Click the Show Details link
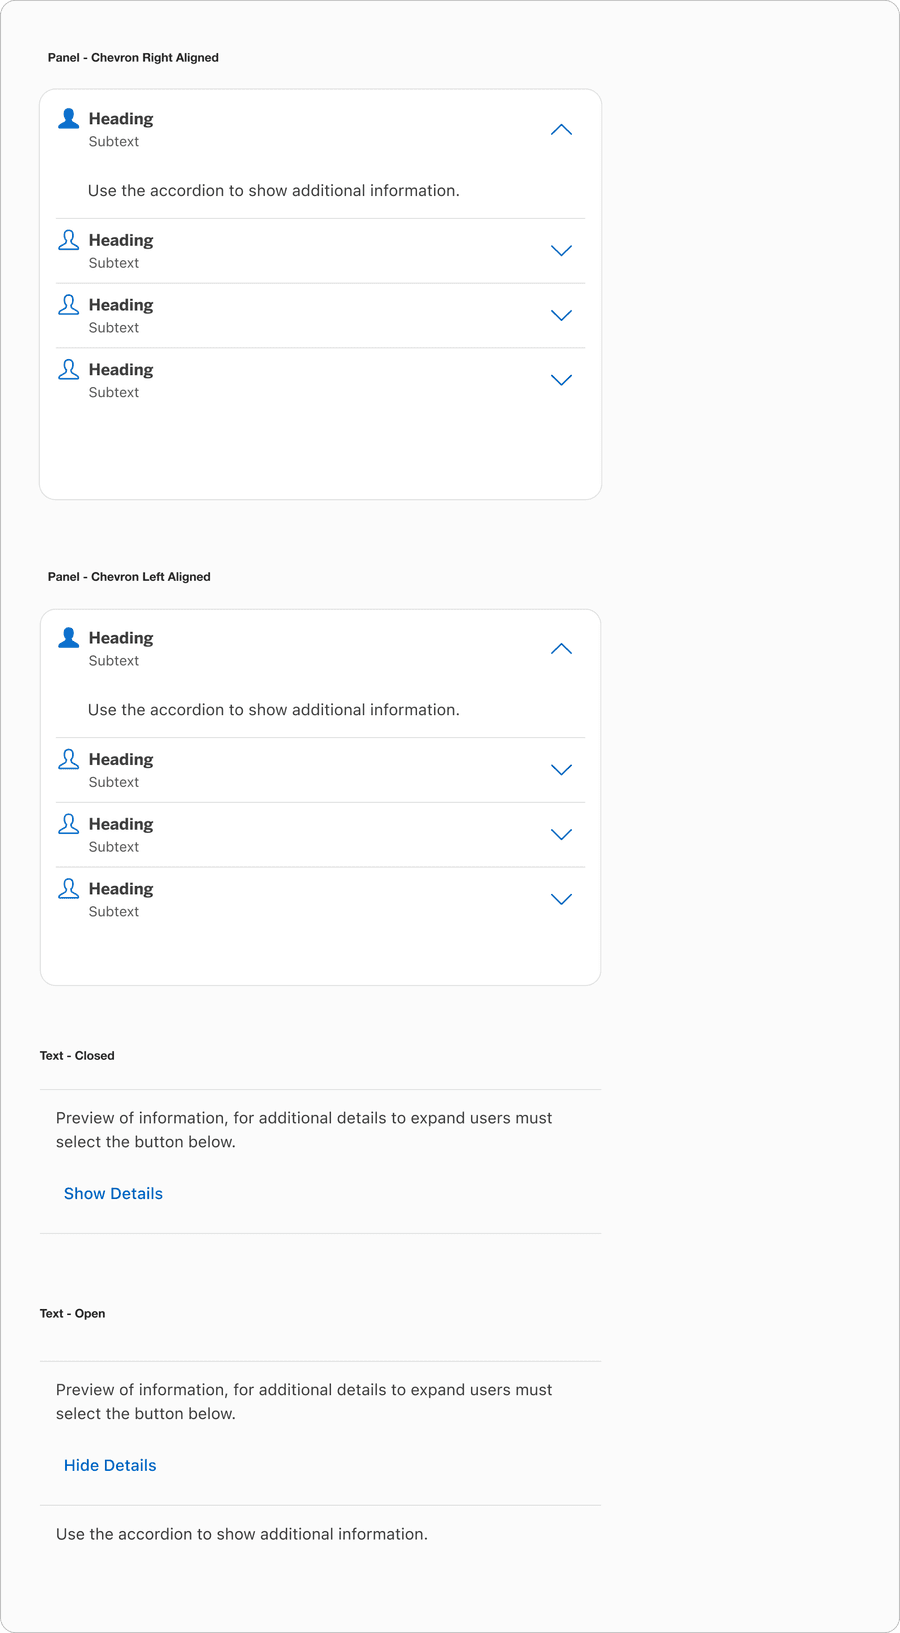This screenshot has width=900, height=1633. tap(113, 1194)
